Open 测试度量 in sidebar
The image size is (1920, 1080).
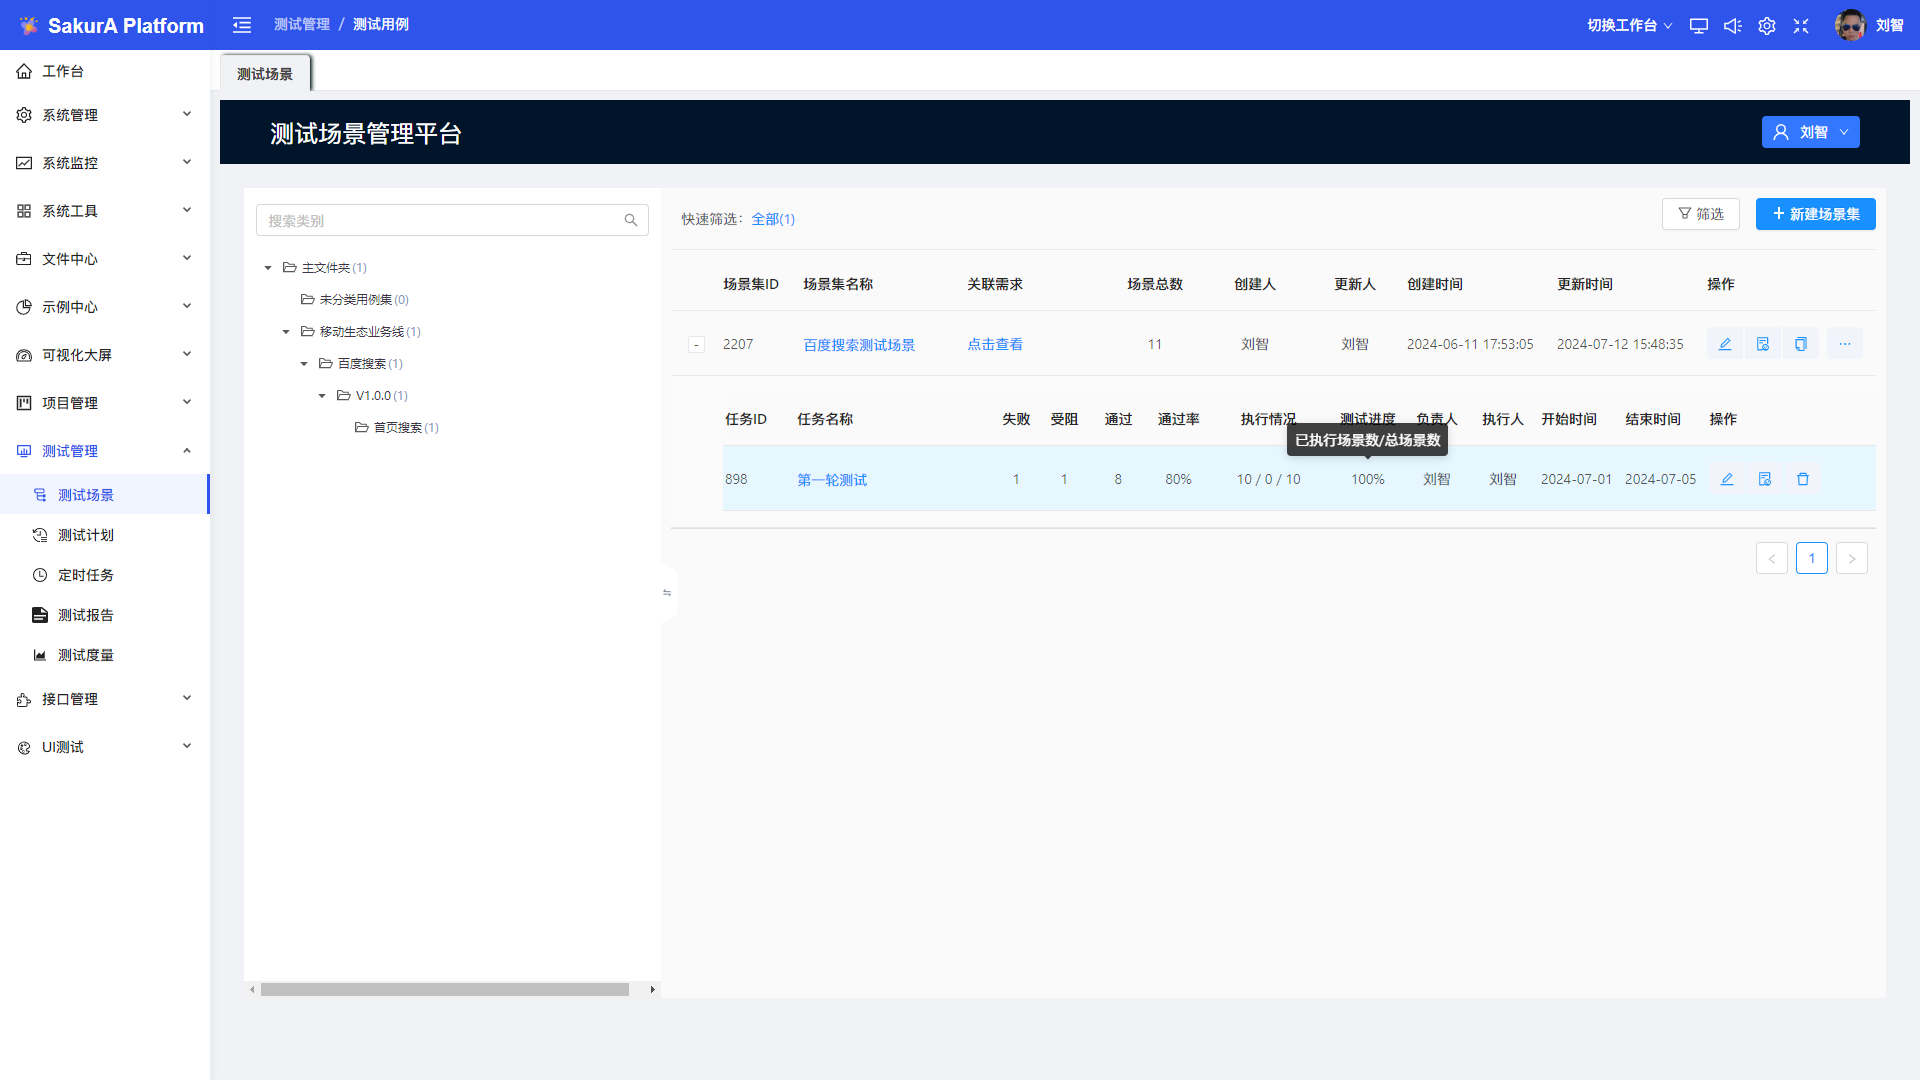coord(105,655)
